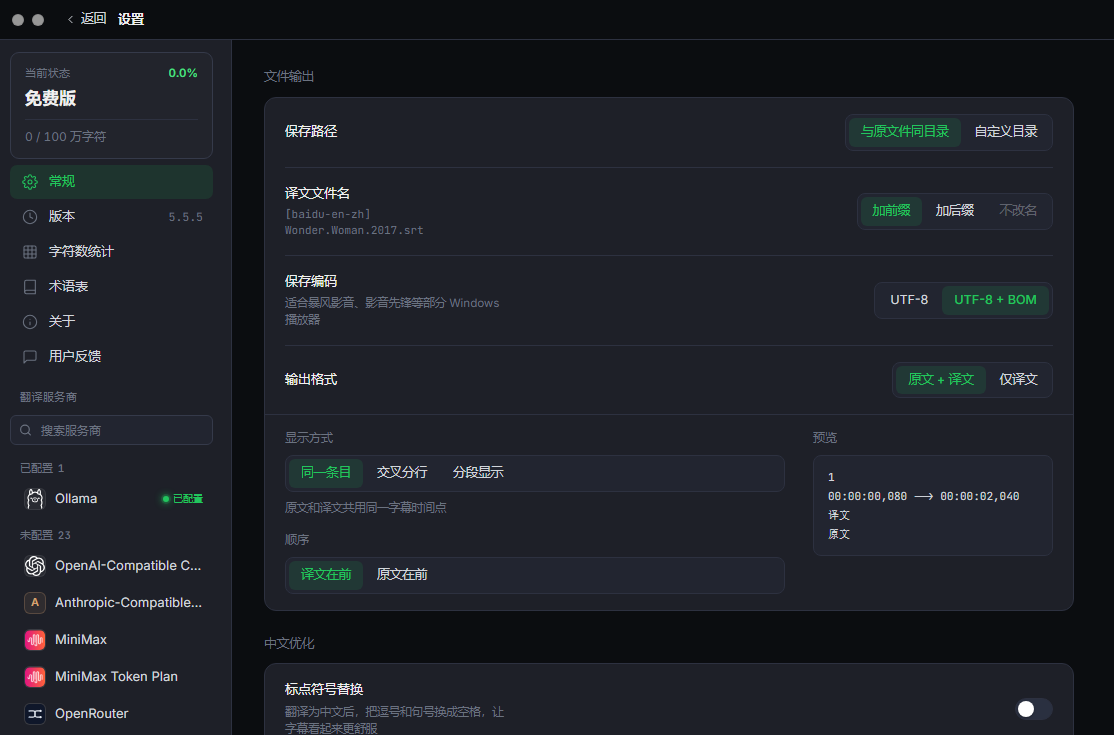1114x735 pixels.
Task: Click the magnifier icon in the provider search box
Action: (x=26, y=430)
